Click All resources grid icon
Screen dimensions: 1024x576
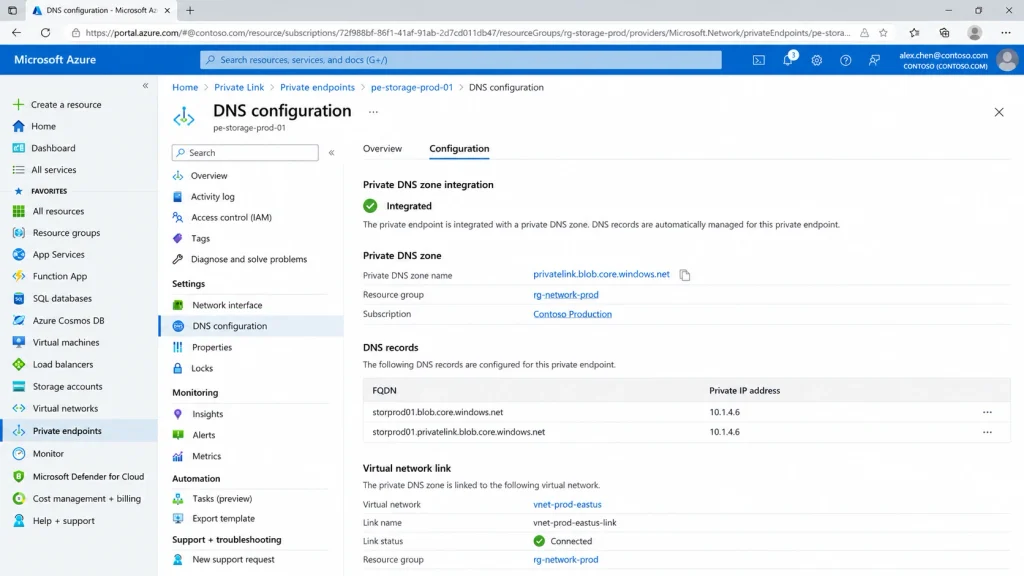point(18,211)
